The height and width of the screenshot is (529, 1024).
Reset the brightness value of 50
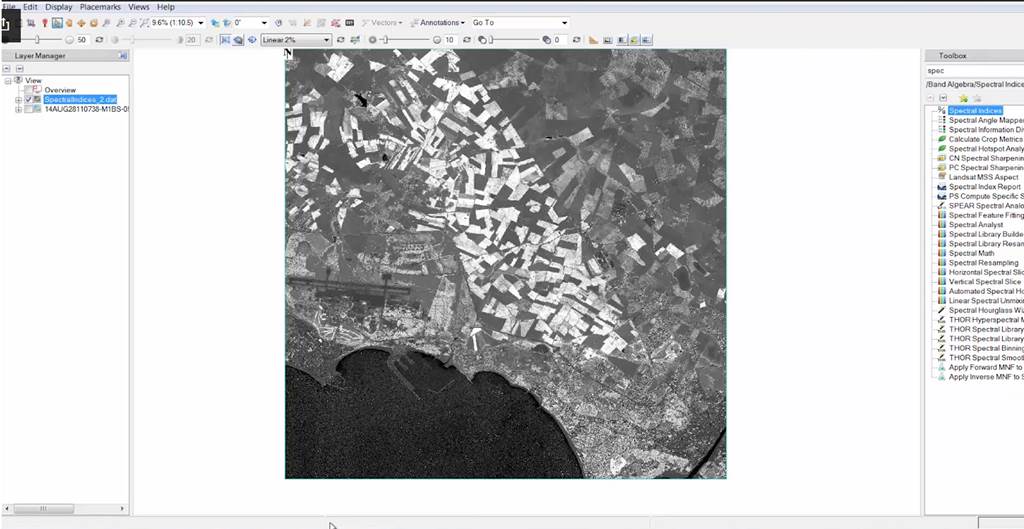99,40
